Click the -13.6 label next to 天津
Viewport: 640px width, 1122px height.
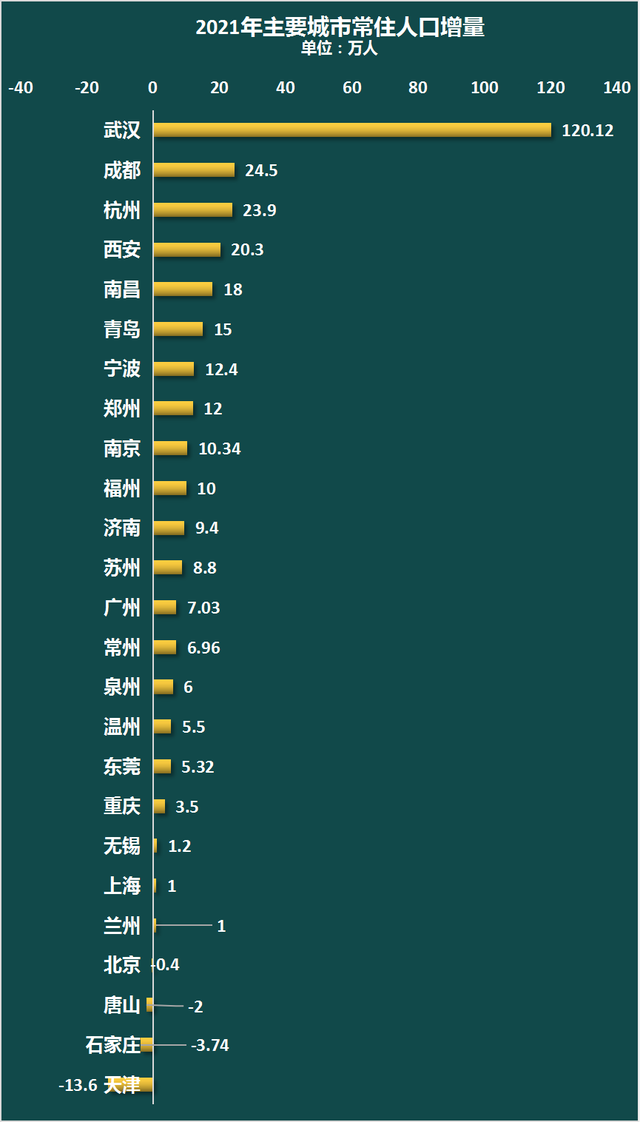coord(79,1086)
